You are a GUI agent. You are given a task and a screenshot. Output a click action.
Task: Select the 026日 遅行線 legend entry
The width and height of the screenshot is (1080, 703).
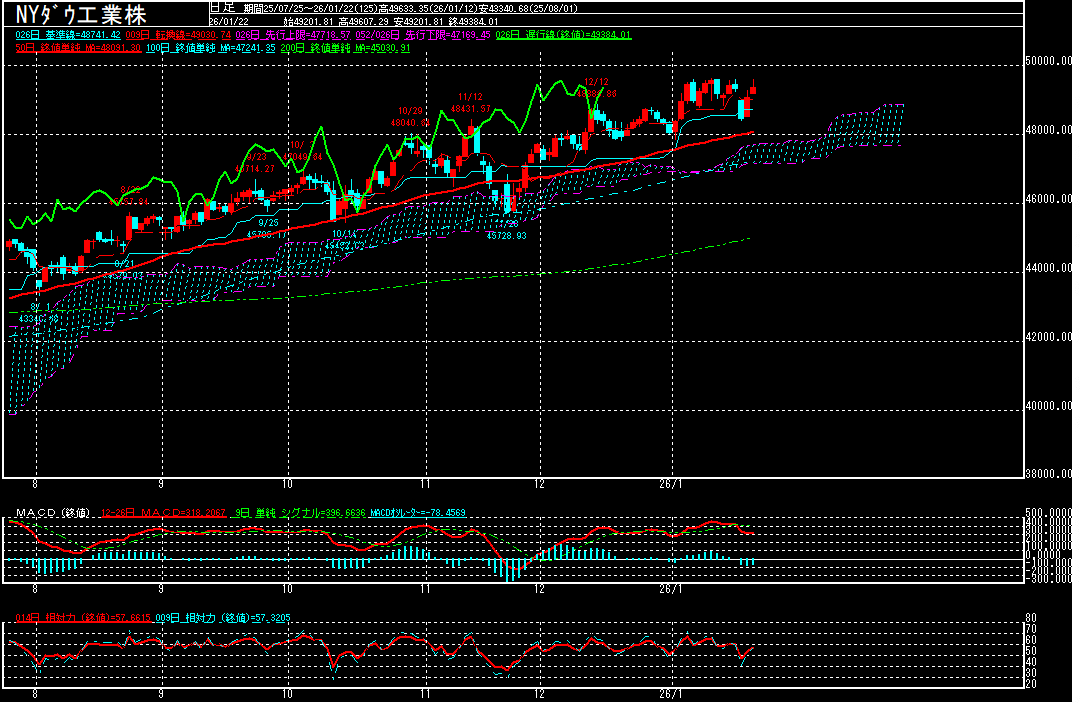tap(566, 35)
